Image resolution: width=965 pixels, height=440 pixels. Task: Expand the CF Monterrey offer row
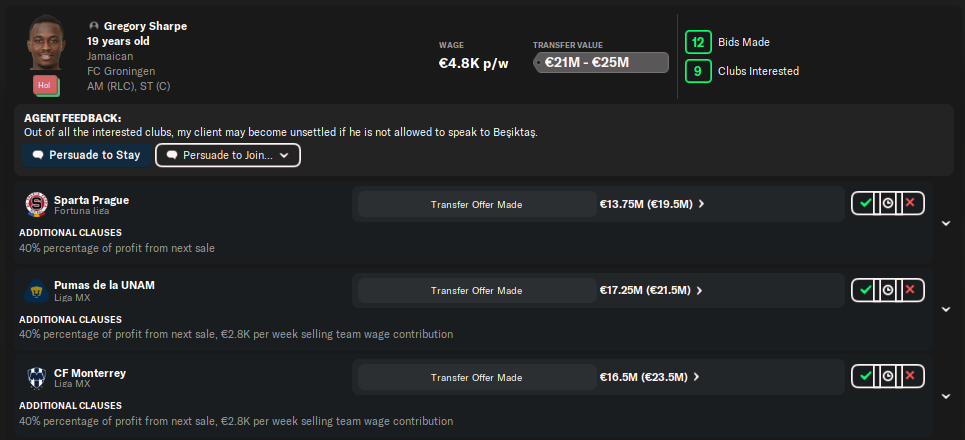point(946,396)
